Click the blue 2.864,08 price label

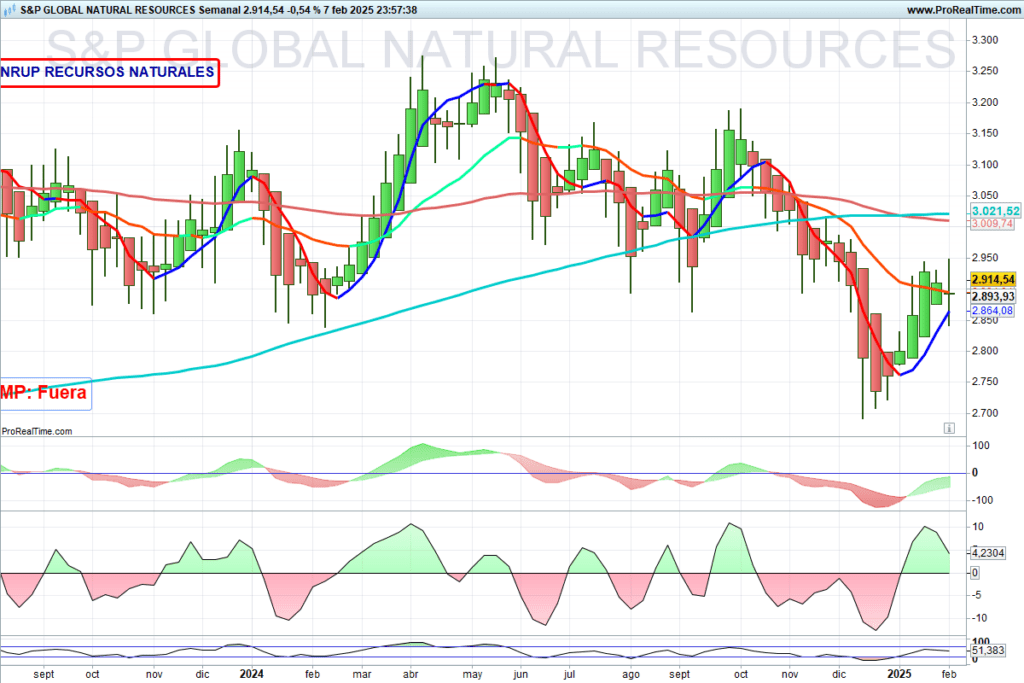point(993,311)
